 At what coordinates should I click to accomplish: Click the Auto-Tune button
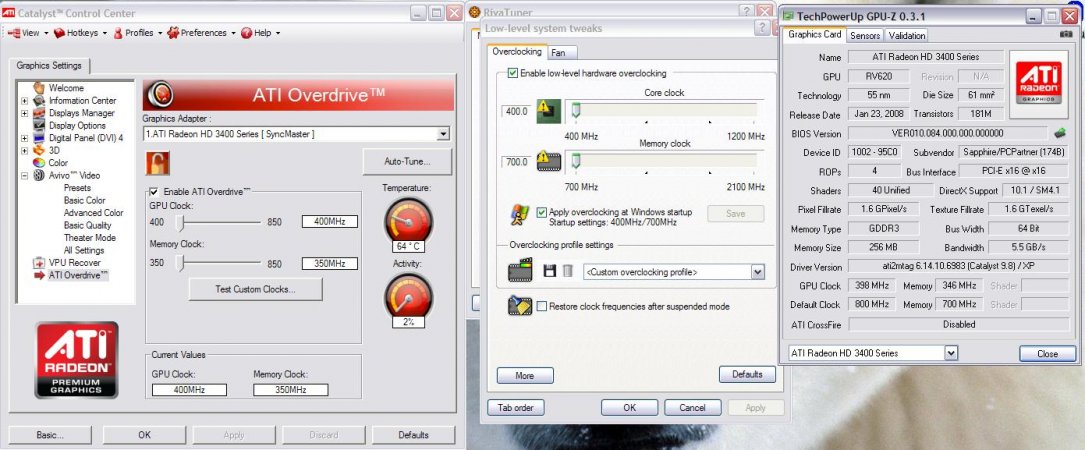407,161
